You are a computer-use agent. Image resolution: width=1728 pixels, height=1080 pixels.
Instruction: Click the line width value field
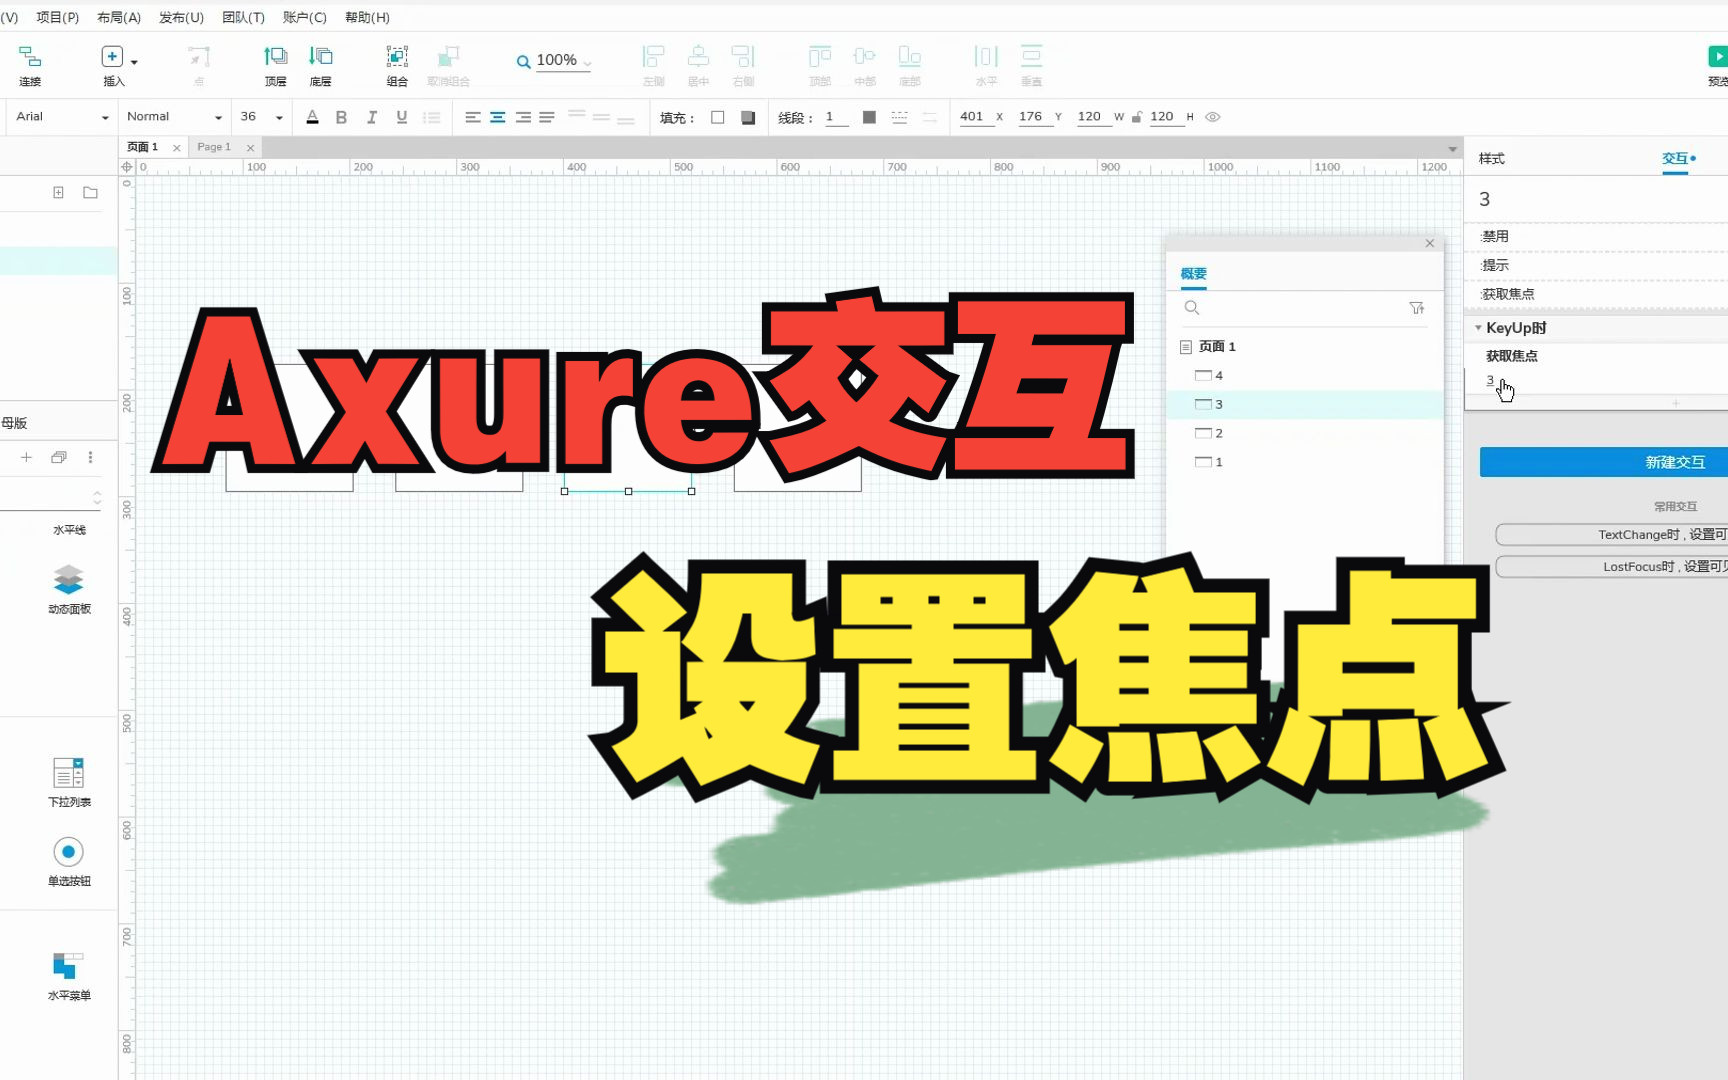[x=836, y=117]
